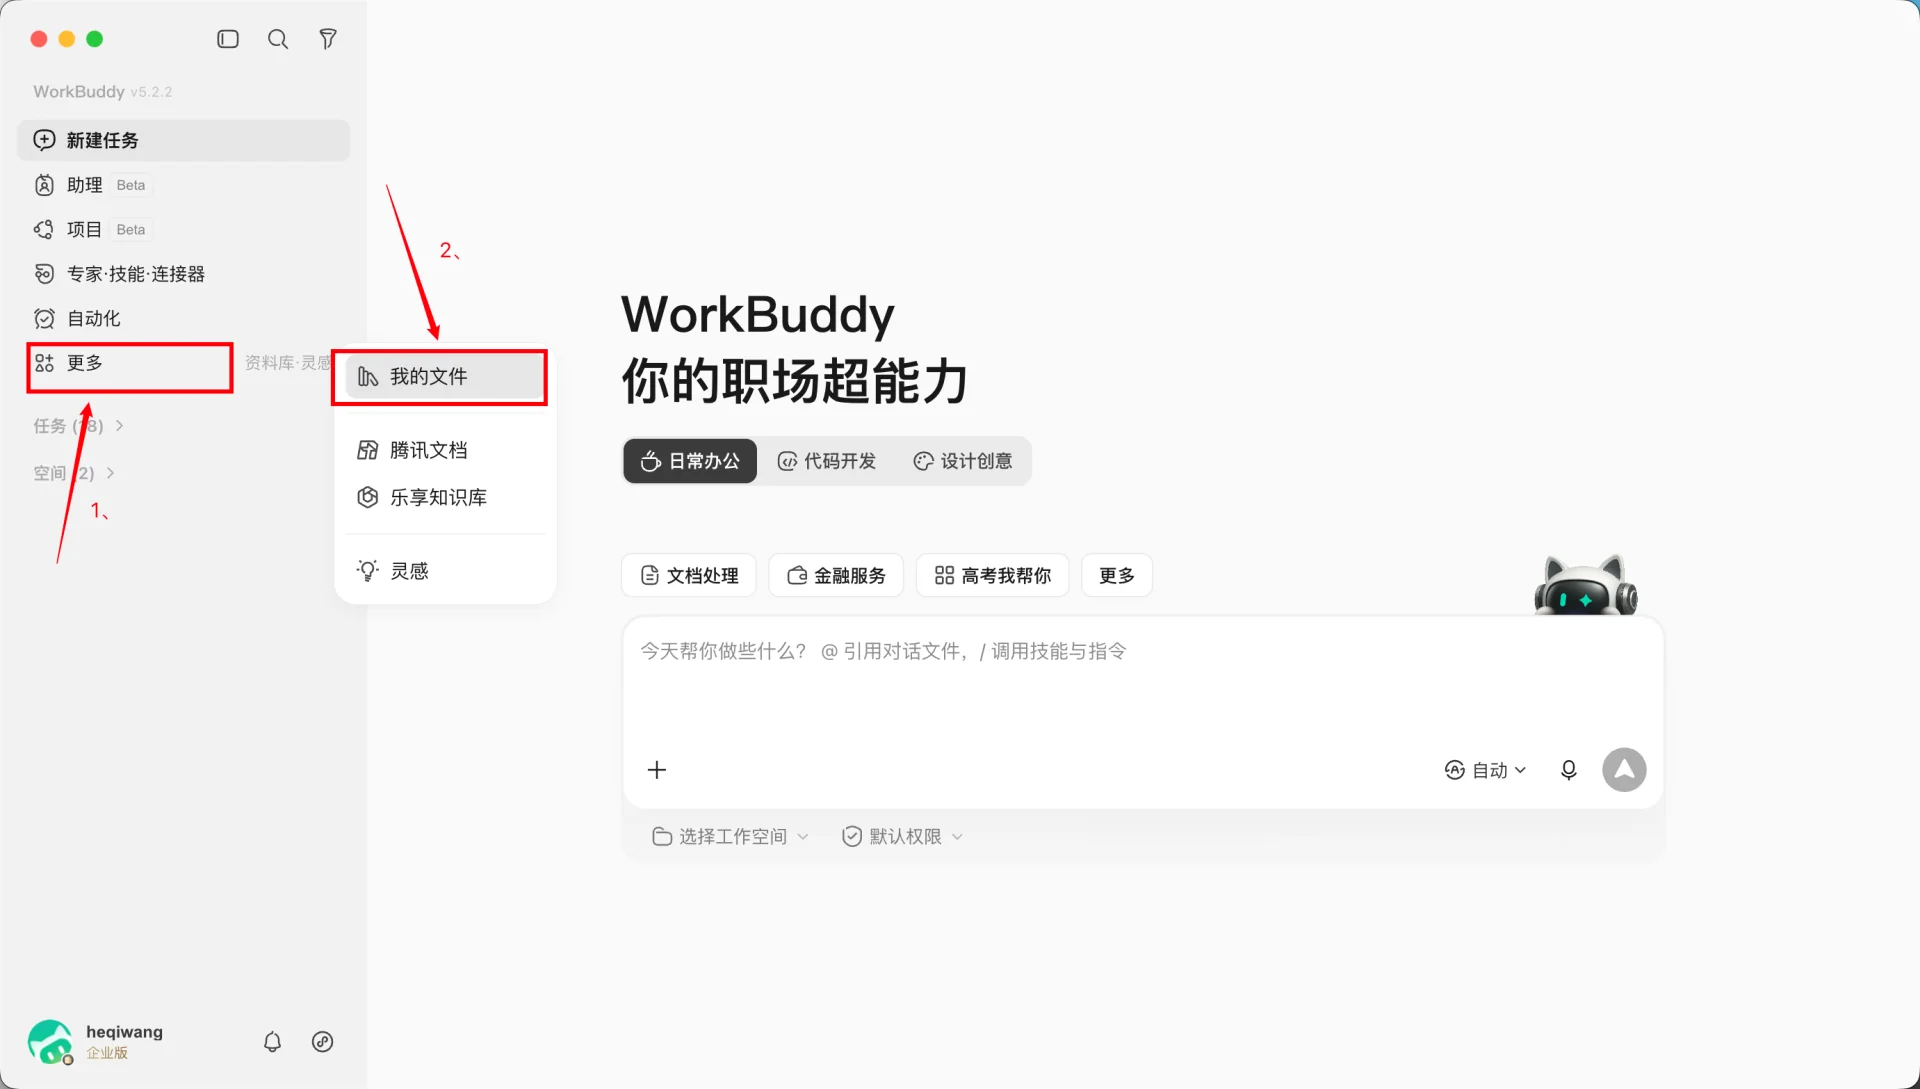
Task: Start a new task via 新建任务
Action: pyautogui.click(x=183, y=140)
